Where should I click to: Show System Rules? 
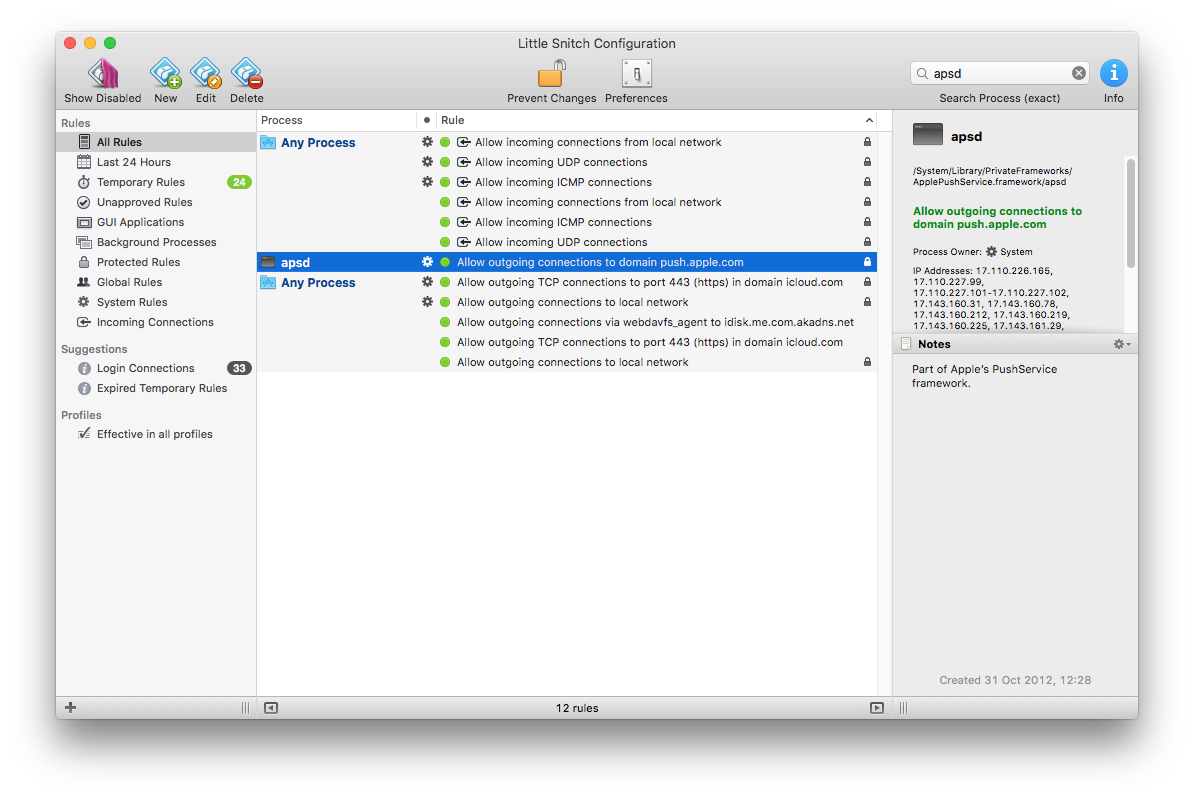(x=156, y=302)
